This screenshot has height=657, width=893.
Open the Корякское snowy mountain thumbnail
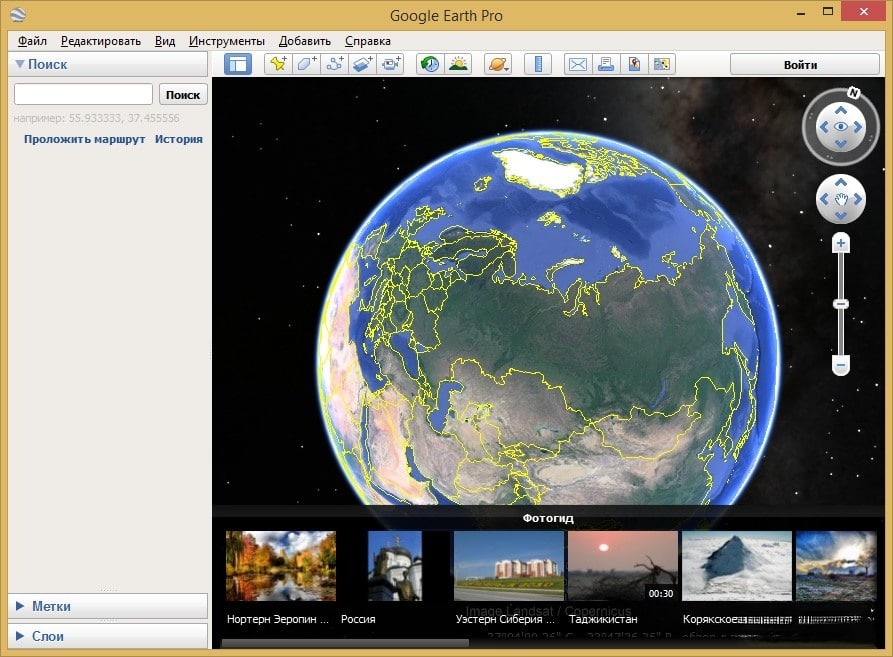[x=737, y=566]
